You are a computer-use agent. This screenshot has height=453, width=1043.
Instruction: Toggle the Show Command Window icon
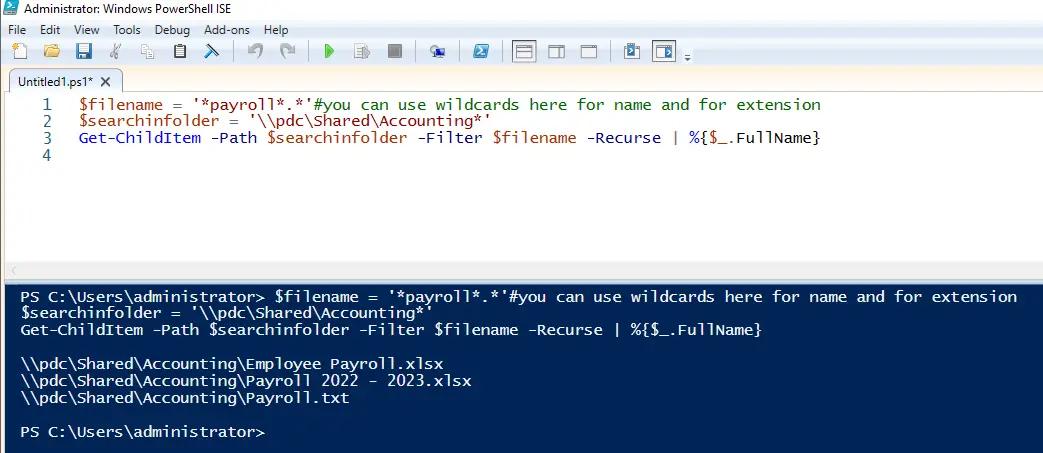[632, 51]
